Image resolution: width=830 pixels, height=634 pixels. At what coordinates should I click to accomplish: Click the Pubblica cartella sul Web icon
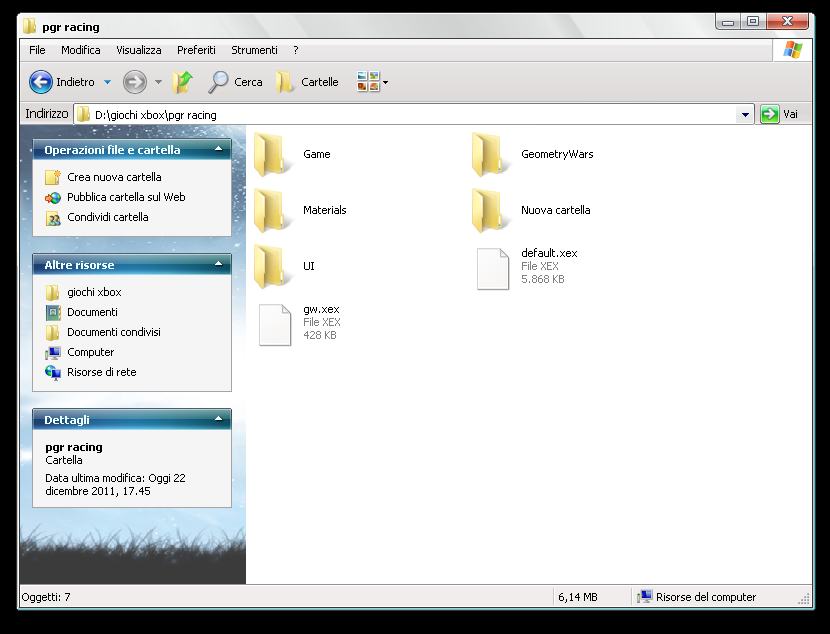[x=53, y=197]
